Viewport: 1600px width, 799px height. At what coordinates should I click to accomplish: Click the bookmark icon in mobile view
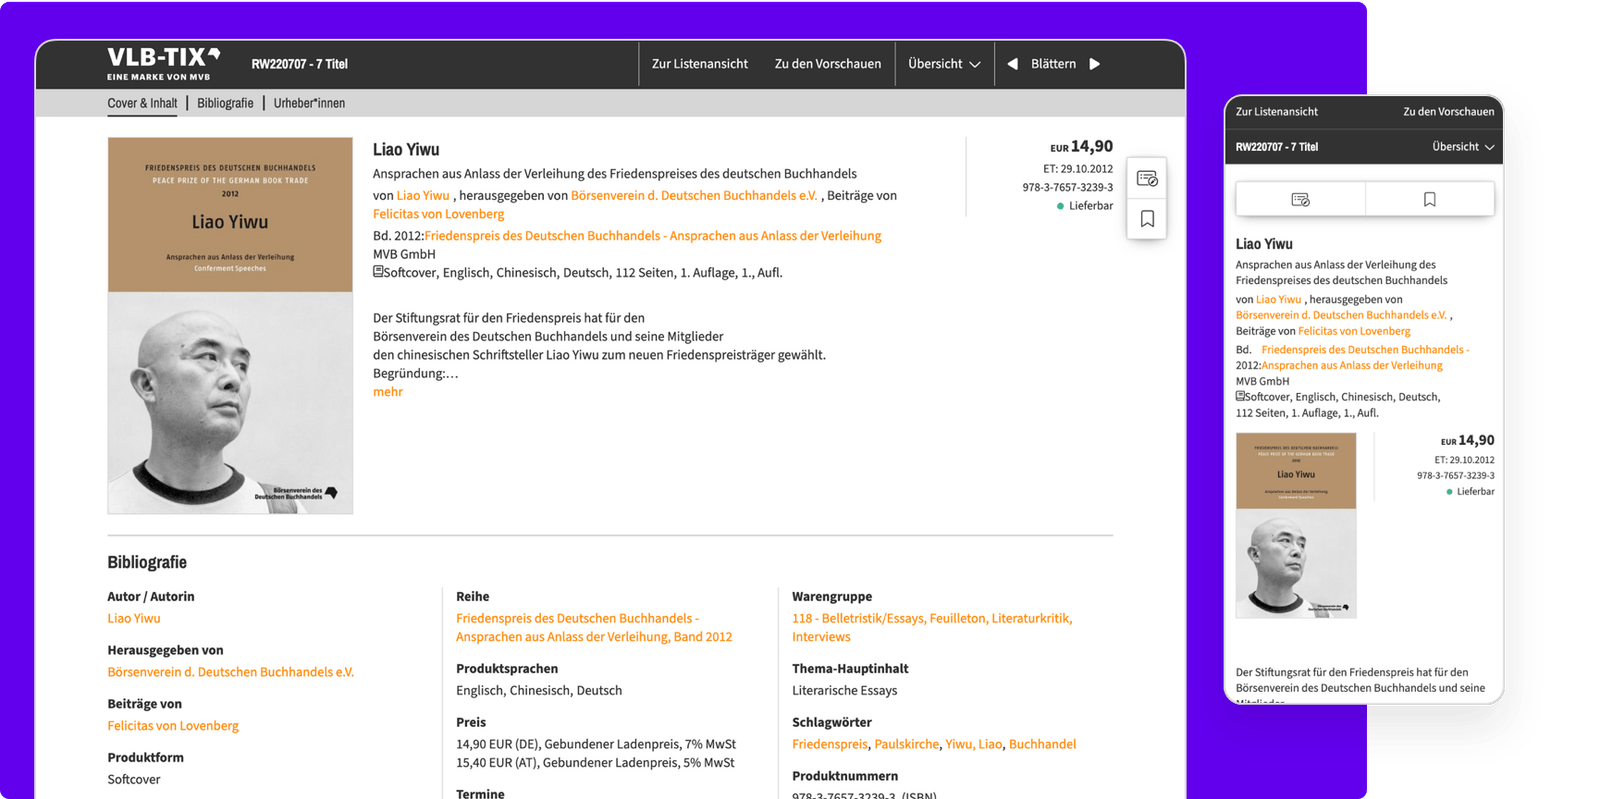pyautogui.click(x=1430, y=199)
